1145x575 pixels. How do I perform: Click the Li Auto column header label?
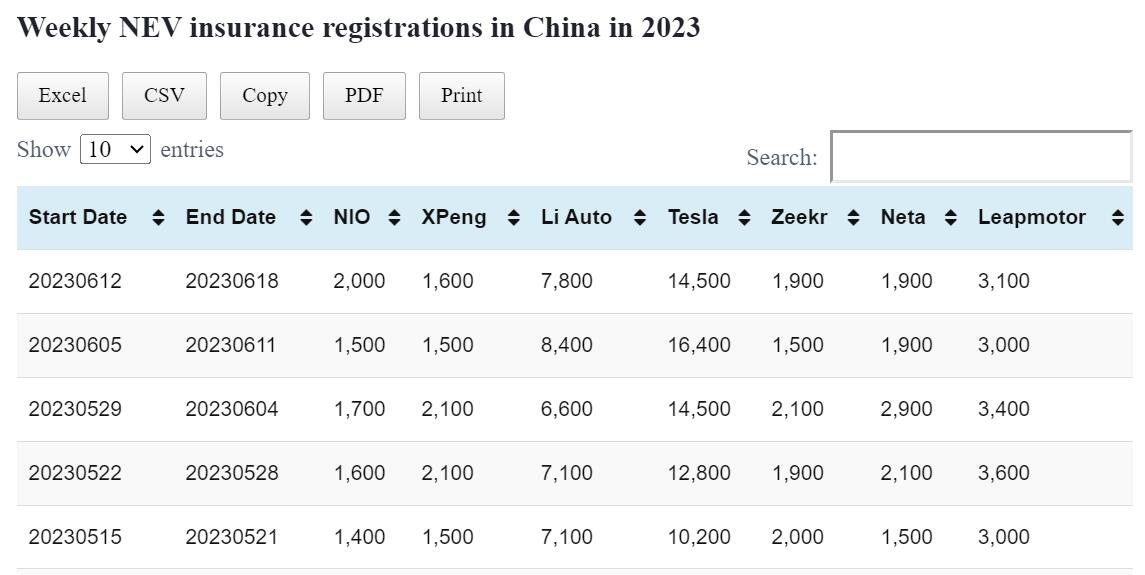(576, 217)
